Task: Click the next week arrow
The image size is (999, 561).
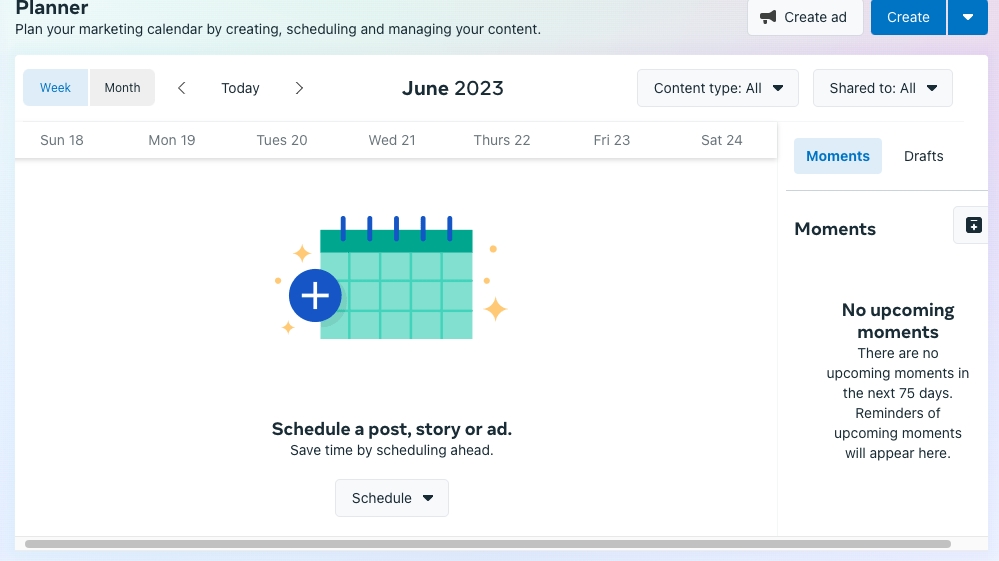Action: (299, 88)
